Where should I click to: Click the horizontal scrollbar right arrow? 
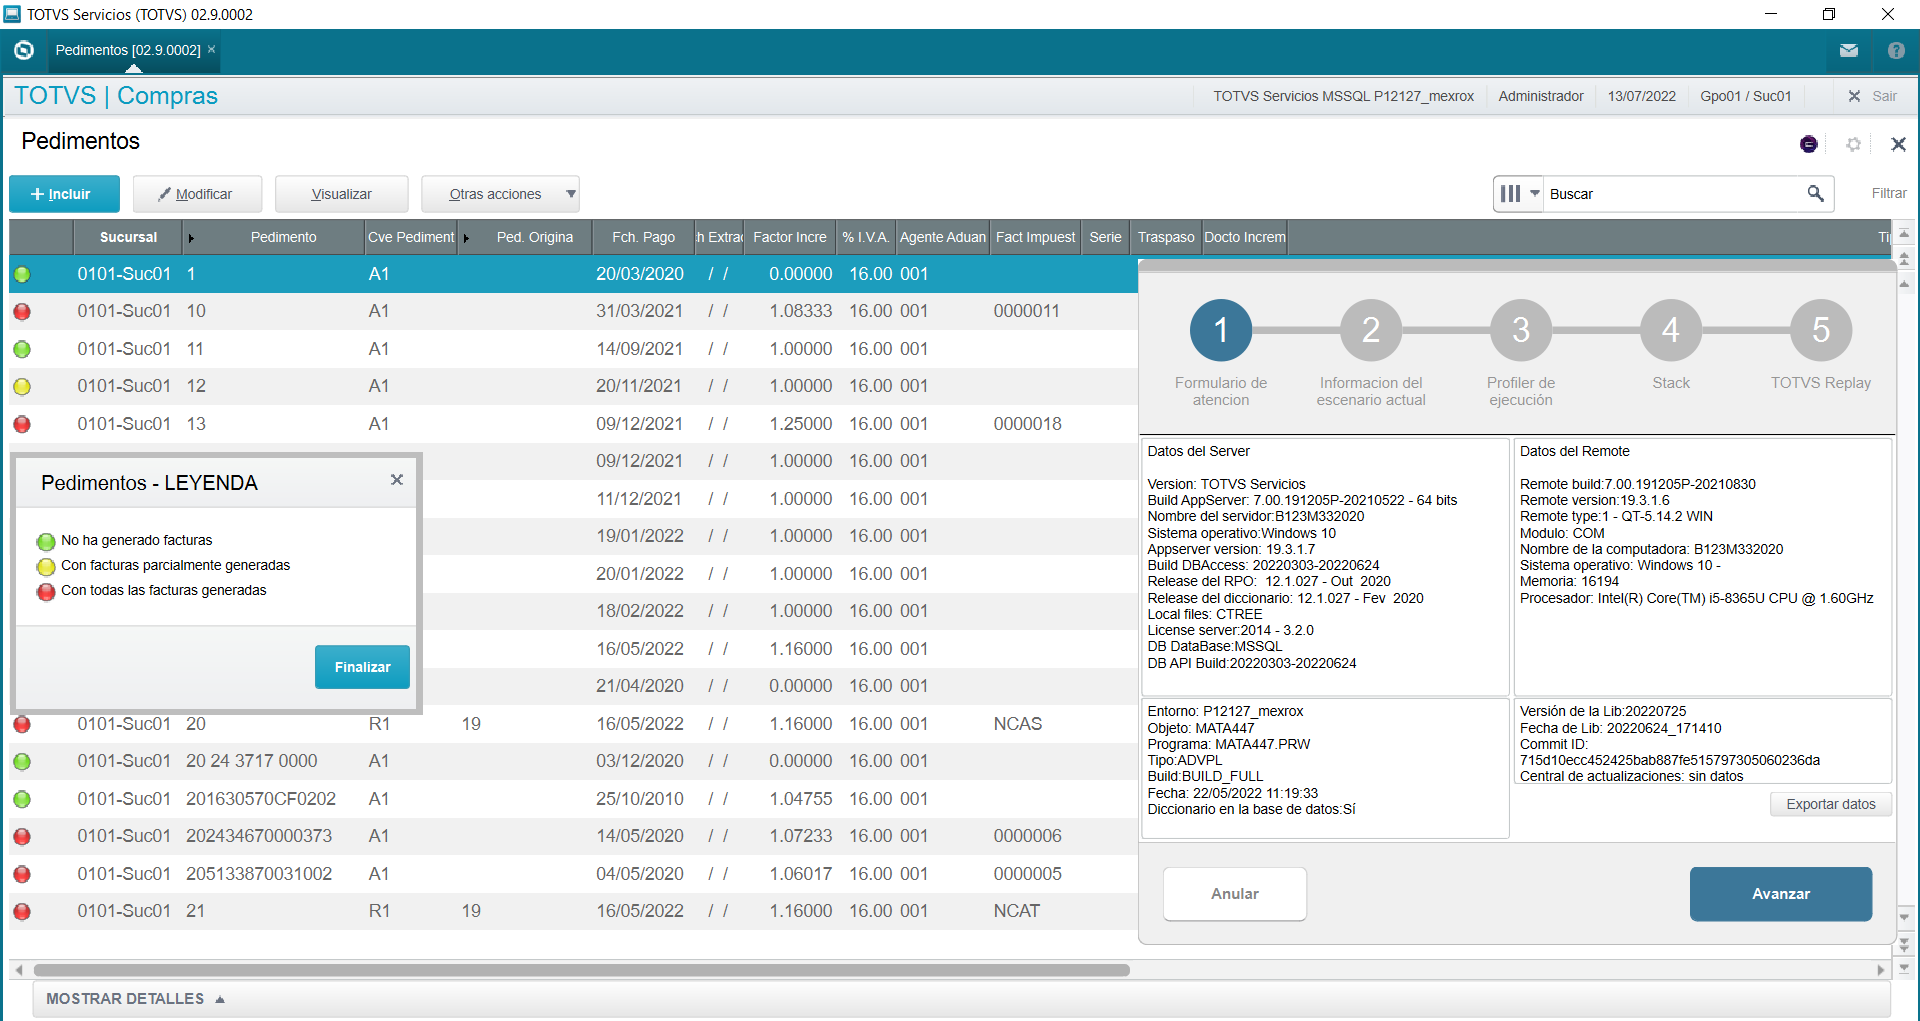(x=1881, y=970)
